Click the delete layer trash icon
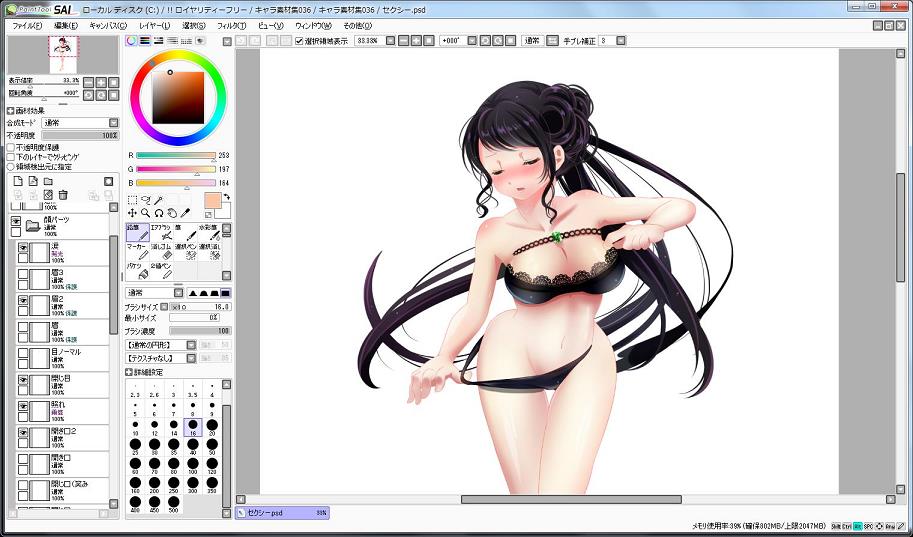The width and height of the screenshot is (913, 537). pyautogui.click(x=63, y=194)
